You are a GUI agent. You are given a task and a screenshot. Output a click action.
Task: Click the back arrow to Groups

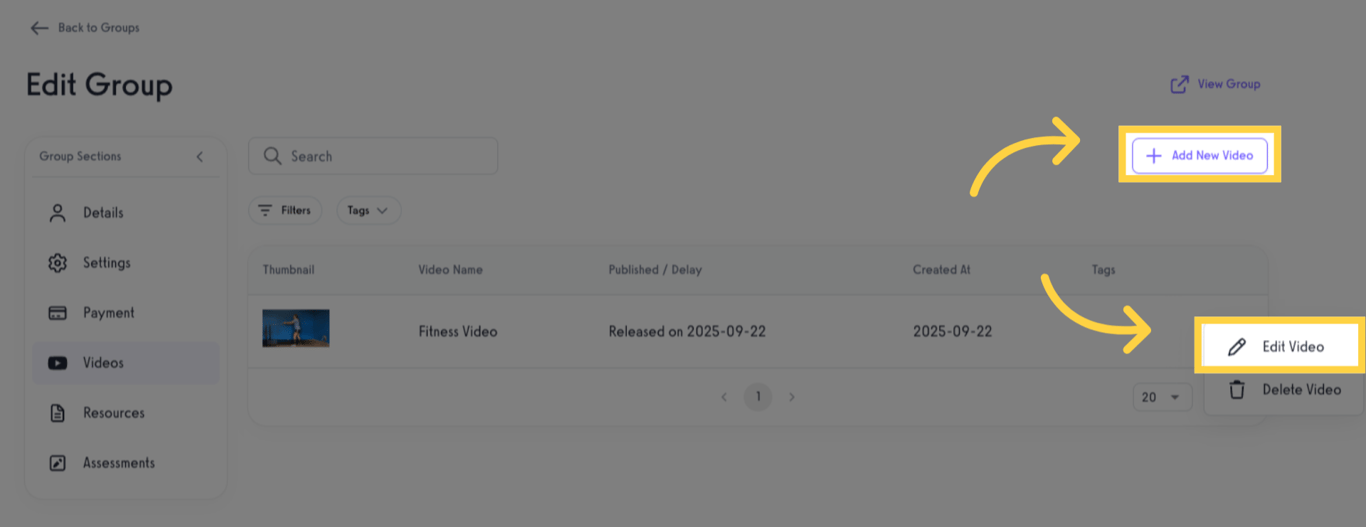tap(39, 28)
